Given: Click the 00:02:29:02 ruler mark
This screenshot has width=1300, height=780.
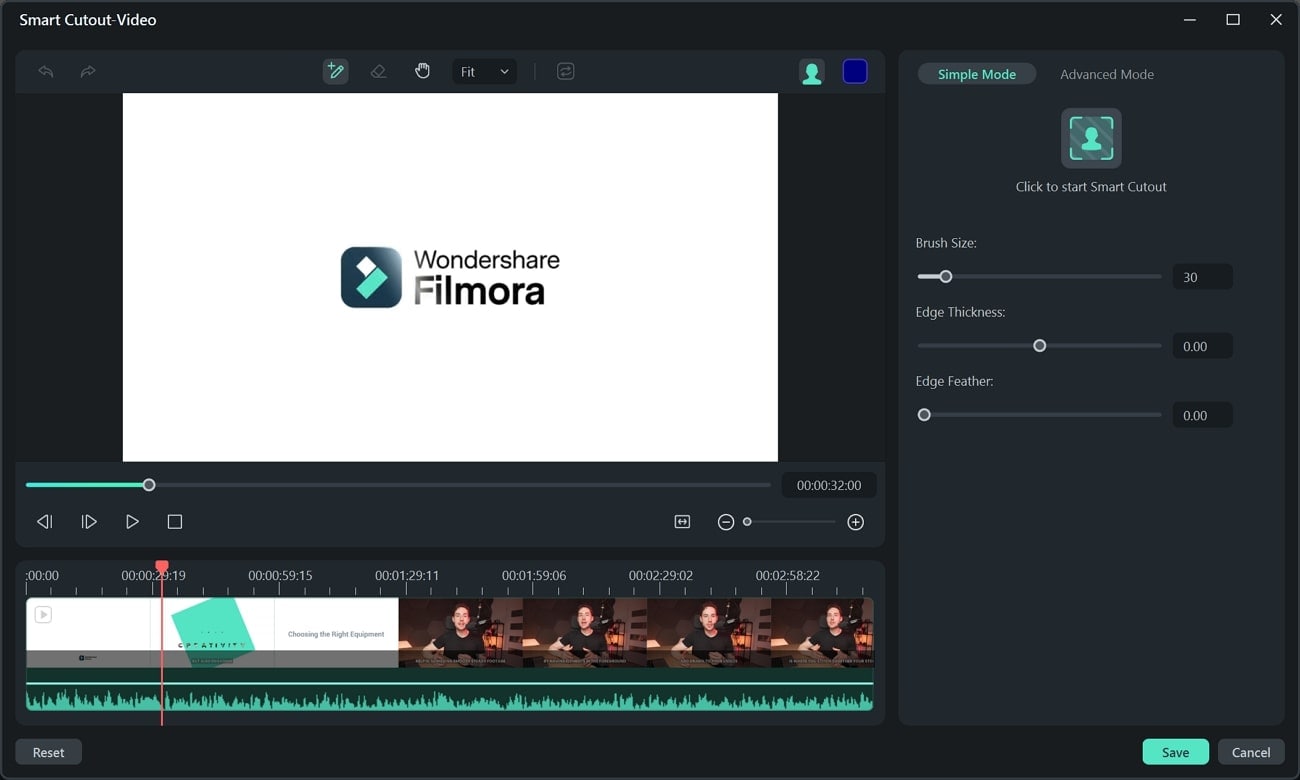Looking at the screenshot, I should click(x=661, y=575).
